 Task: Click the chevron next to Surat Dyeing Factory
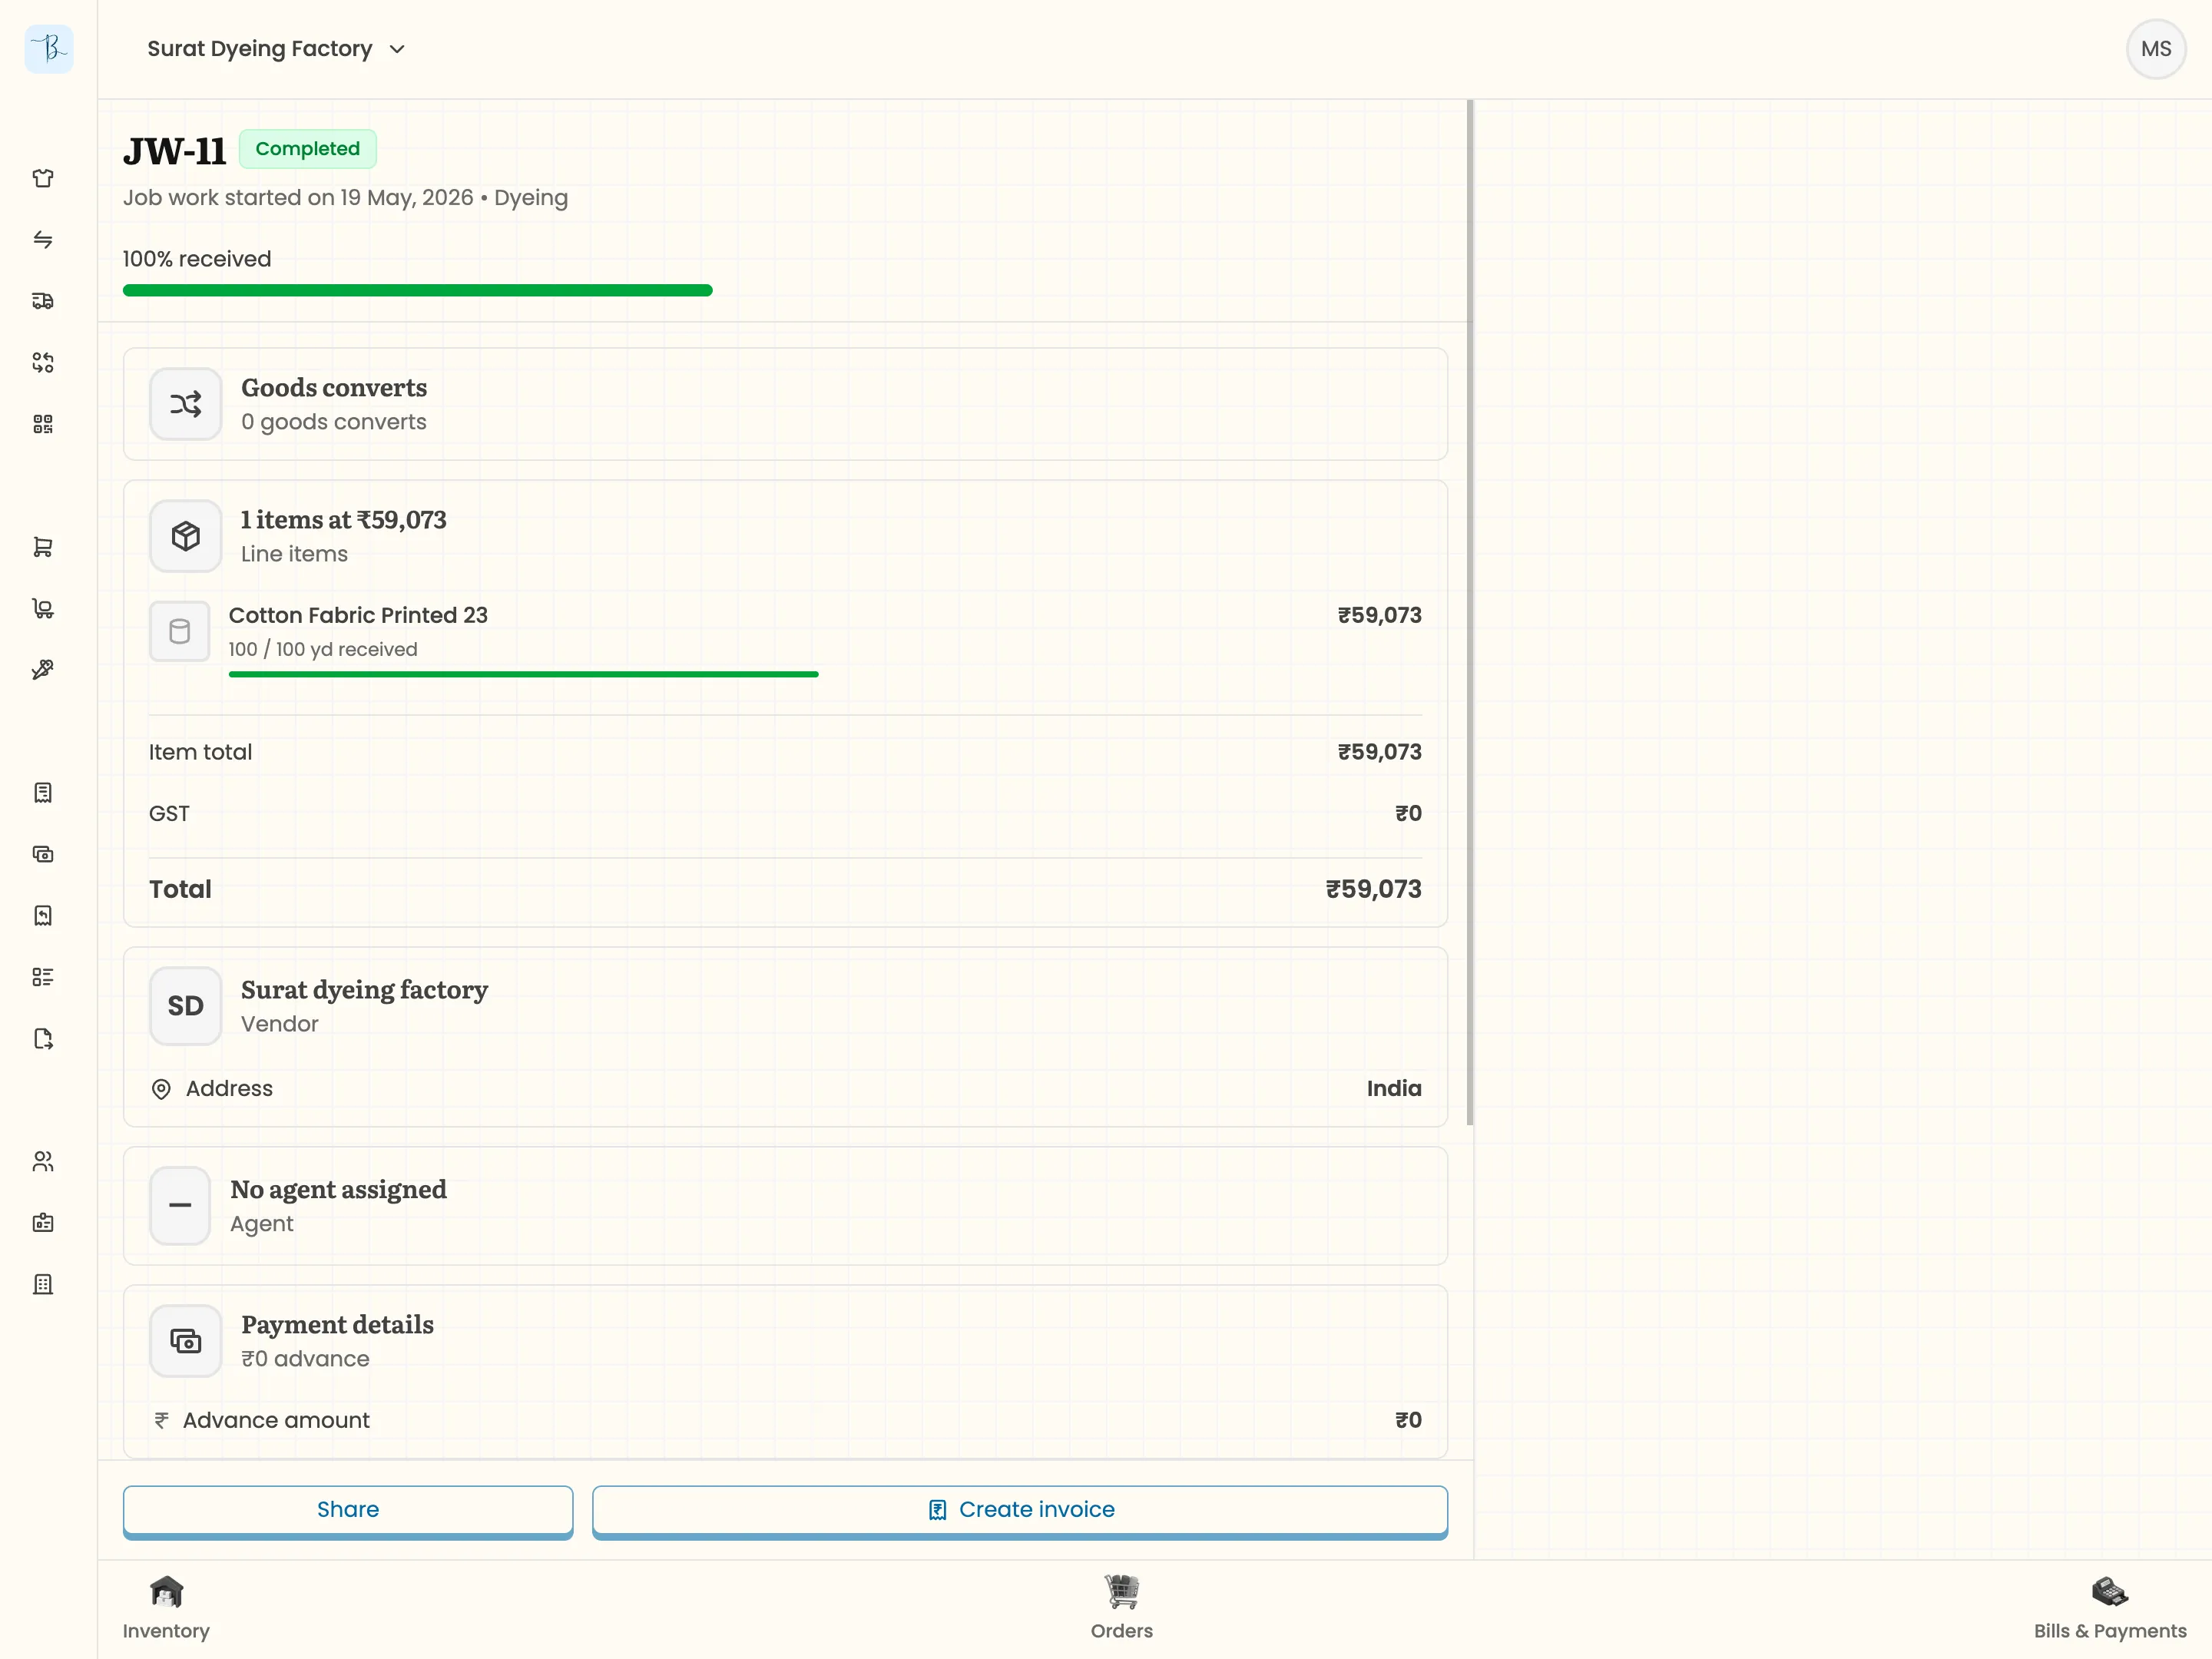pyautogui.click(x=397, y=49)
